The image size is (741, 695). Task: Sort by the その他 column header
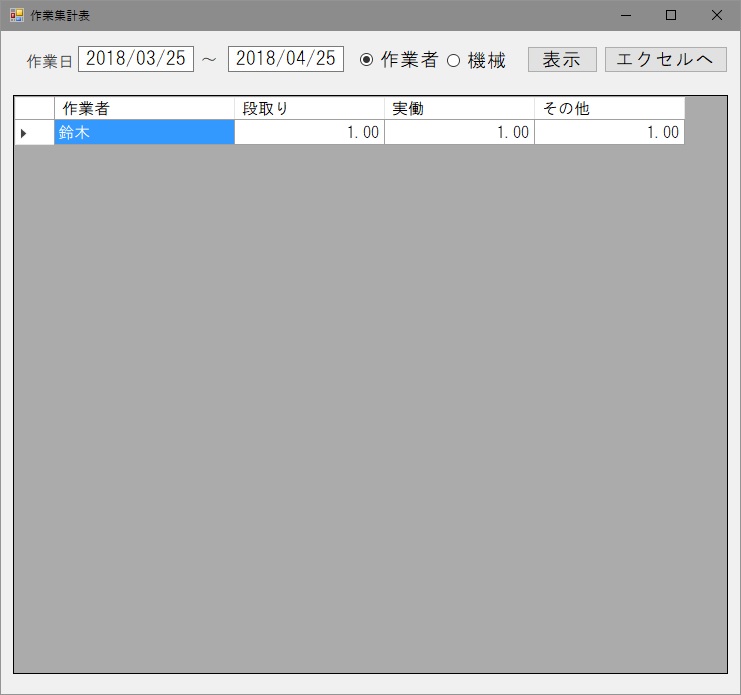click(x=609, y=108)
